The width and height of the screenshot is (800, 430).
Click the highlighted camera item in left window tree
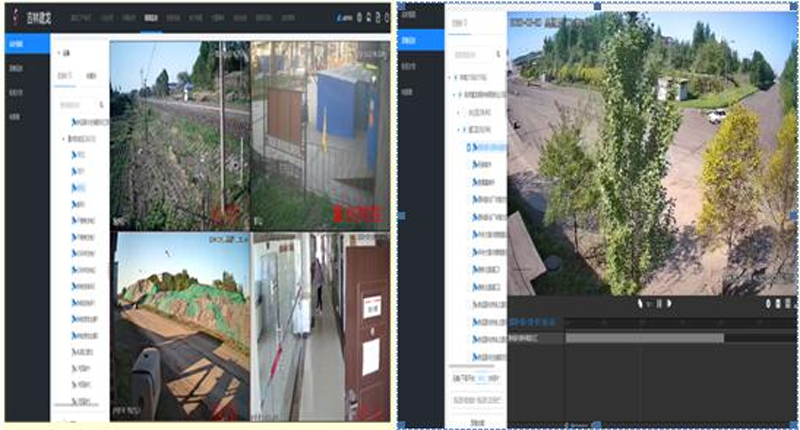click(x=79, y=187)
